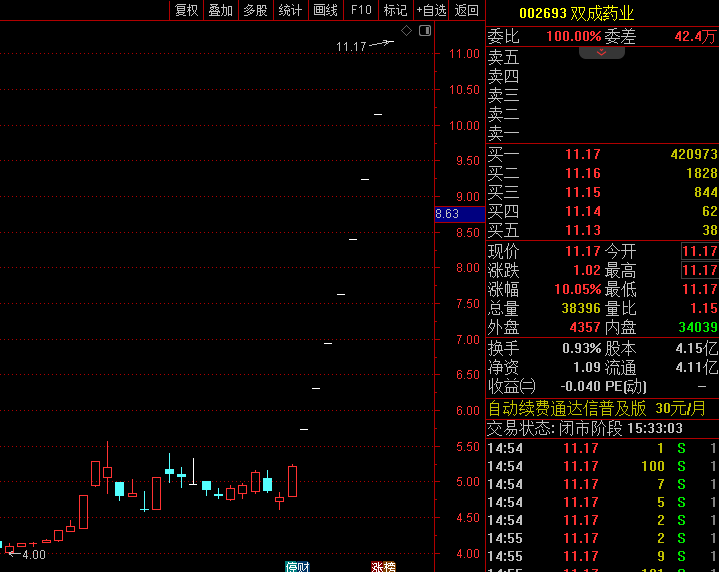This screenshot has width=719, height=572.
Task: Select the 买四 price 11.14
Action: [x=582, y=211]
